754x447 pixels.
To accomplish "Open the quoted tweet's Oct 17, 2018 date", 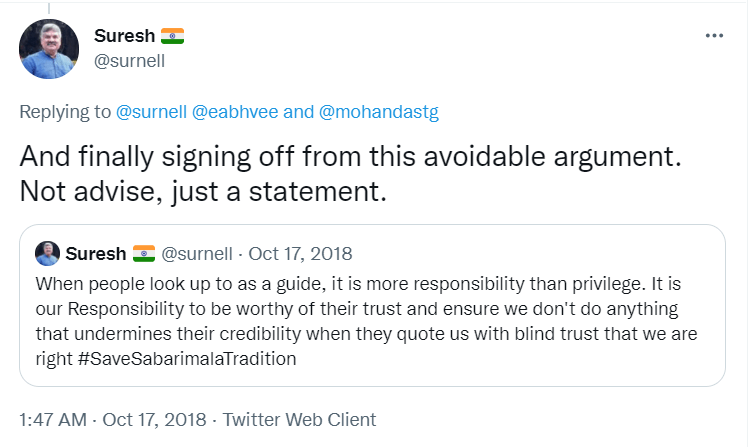I will pyautogui.click(x=301, y=253).
